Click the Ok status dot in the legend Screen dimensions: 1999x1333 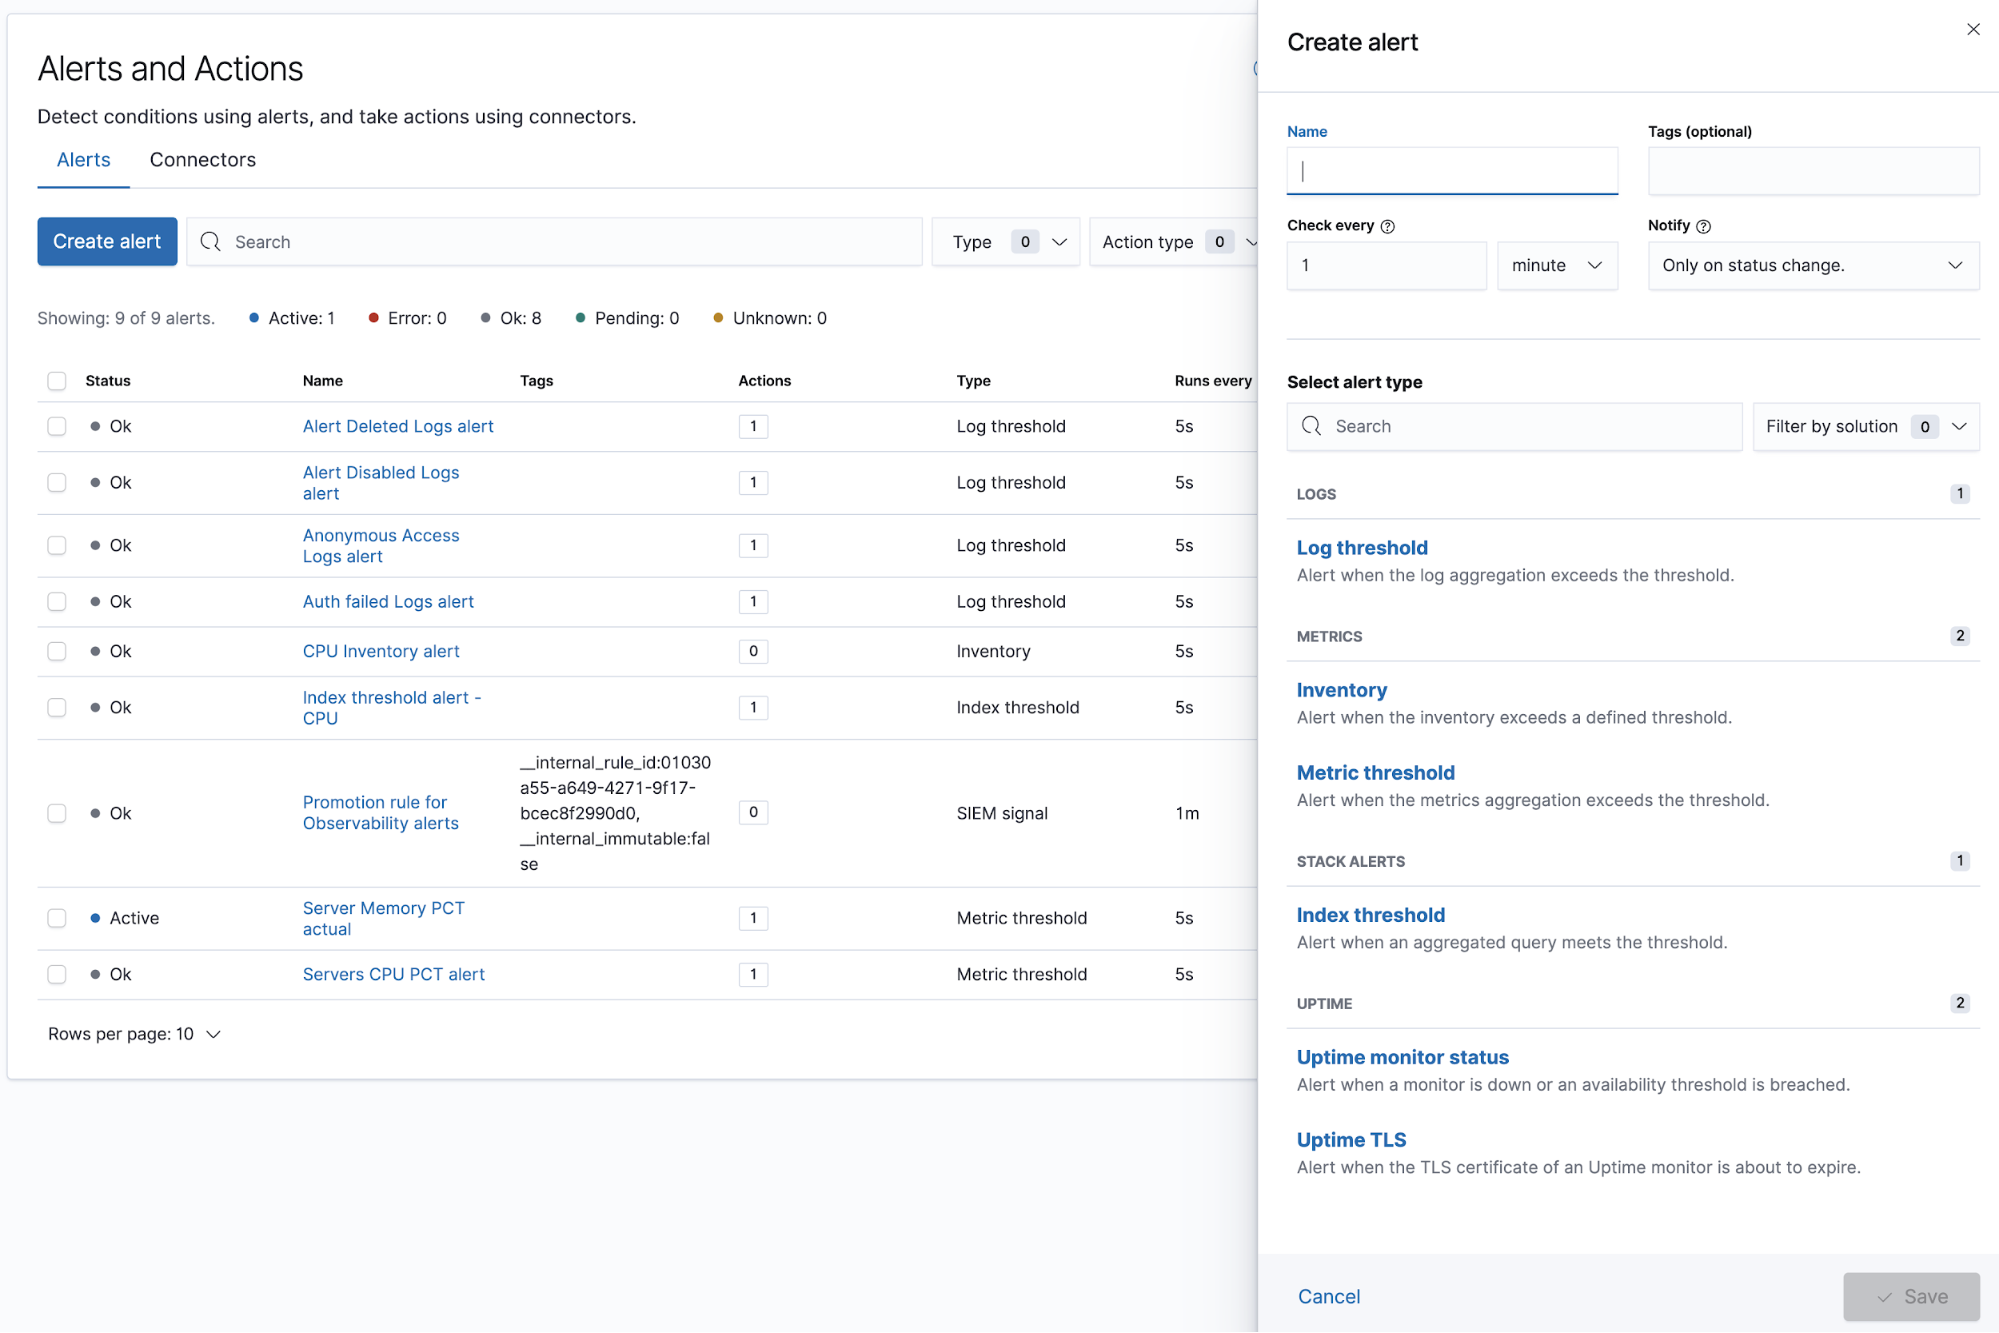point(484,318)
